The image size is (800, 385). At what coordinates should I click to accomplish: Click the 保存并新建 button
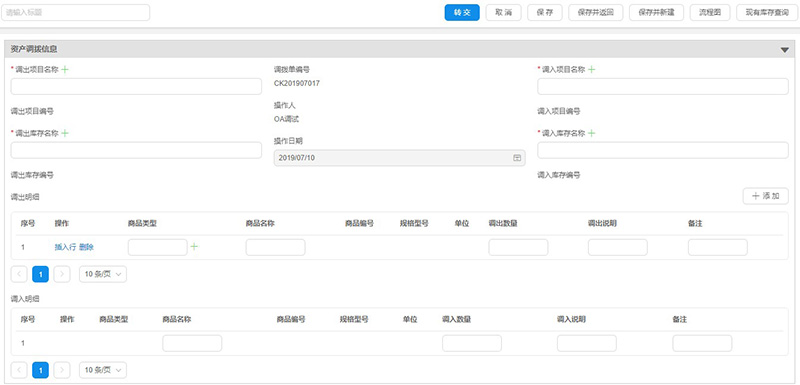tap(657, 13)
